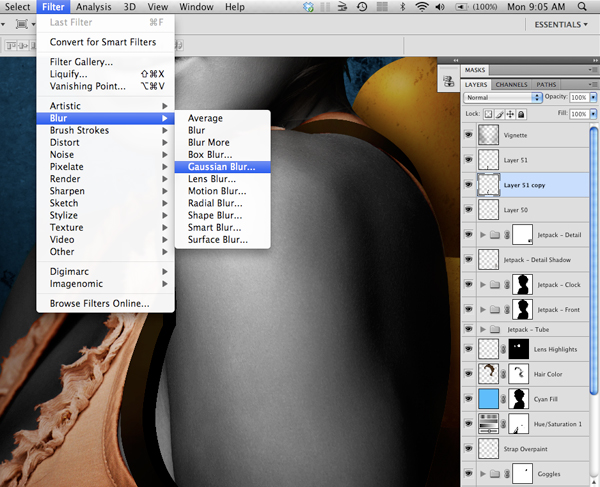The width and height of the screenshot is (600, 487).
Task: Select the Layers panel tab
Action: pyautogui.click(x=476, y=85)
